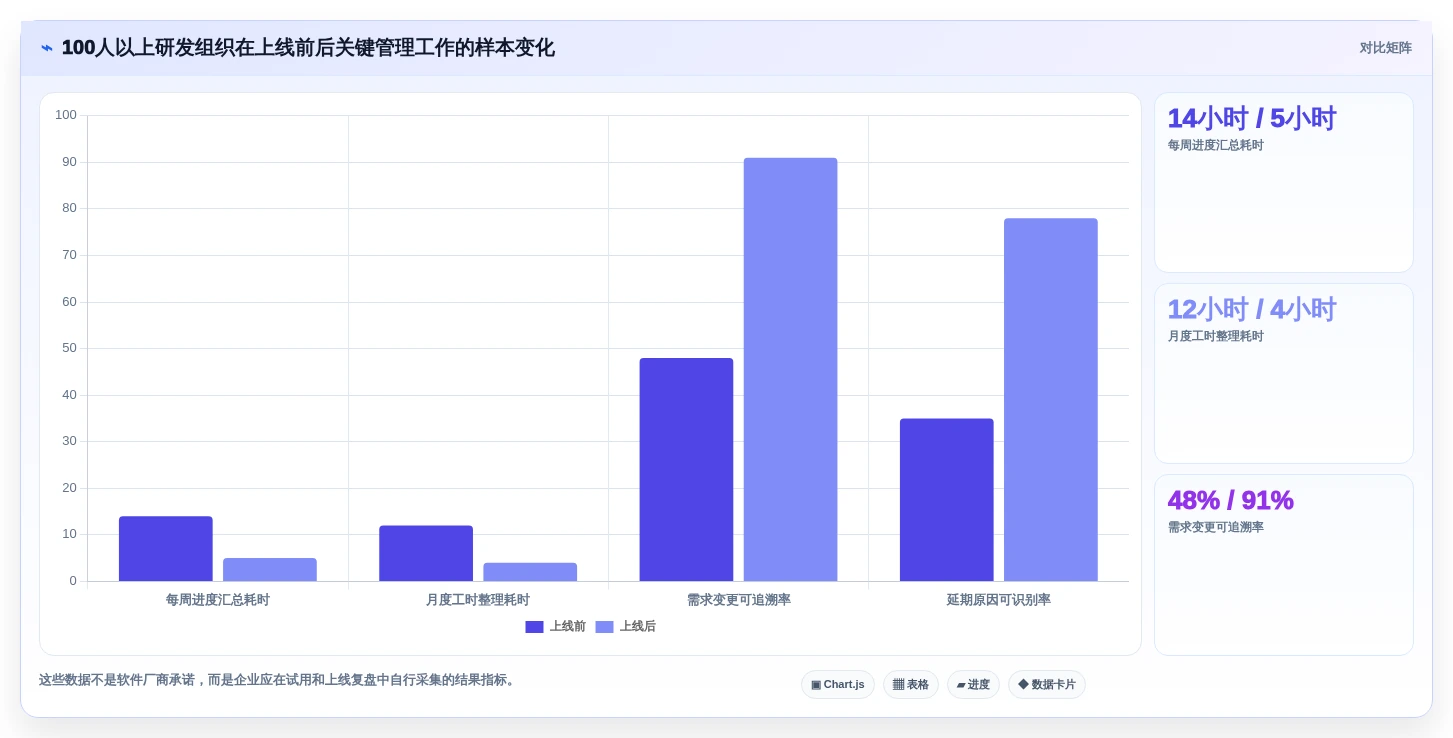1453x738 pixels.
Task: Toggle the 上线前 legend entry
Action: coord(556,627)
